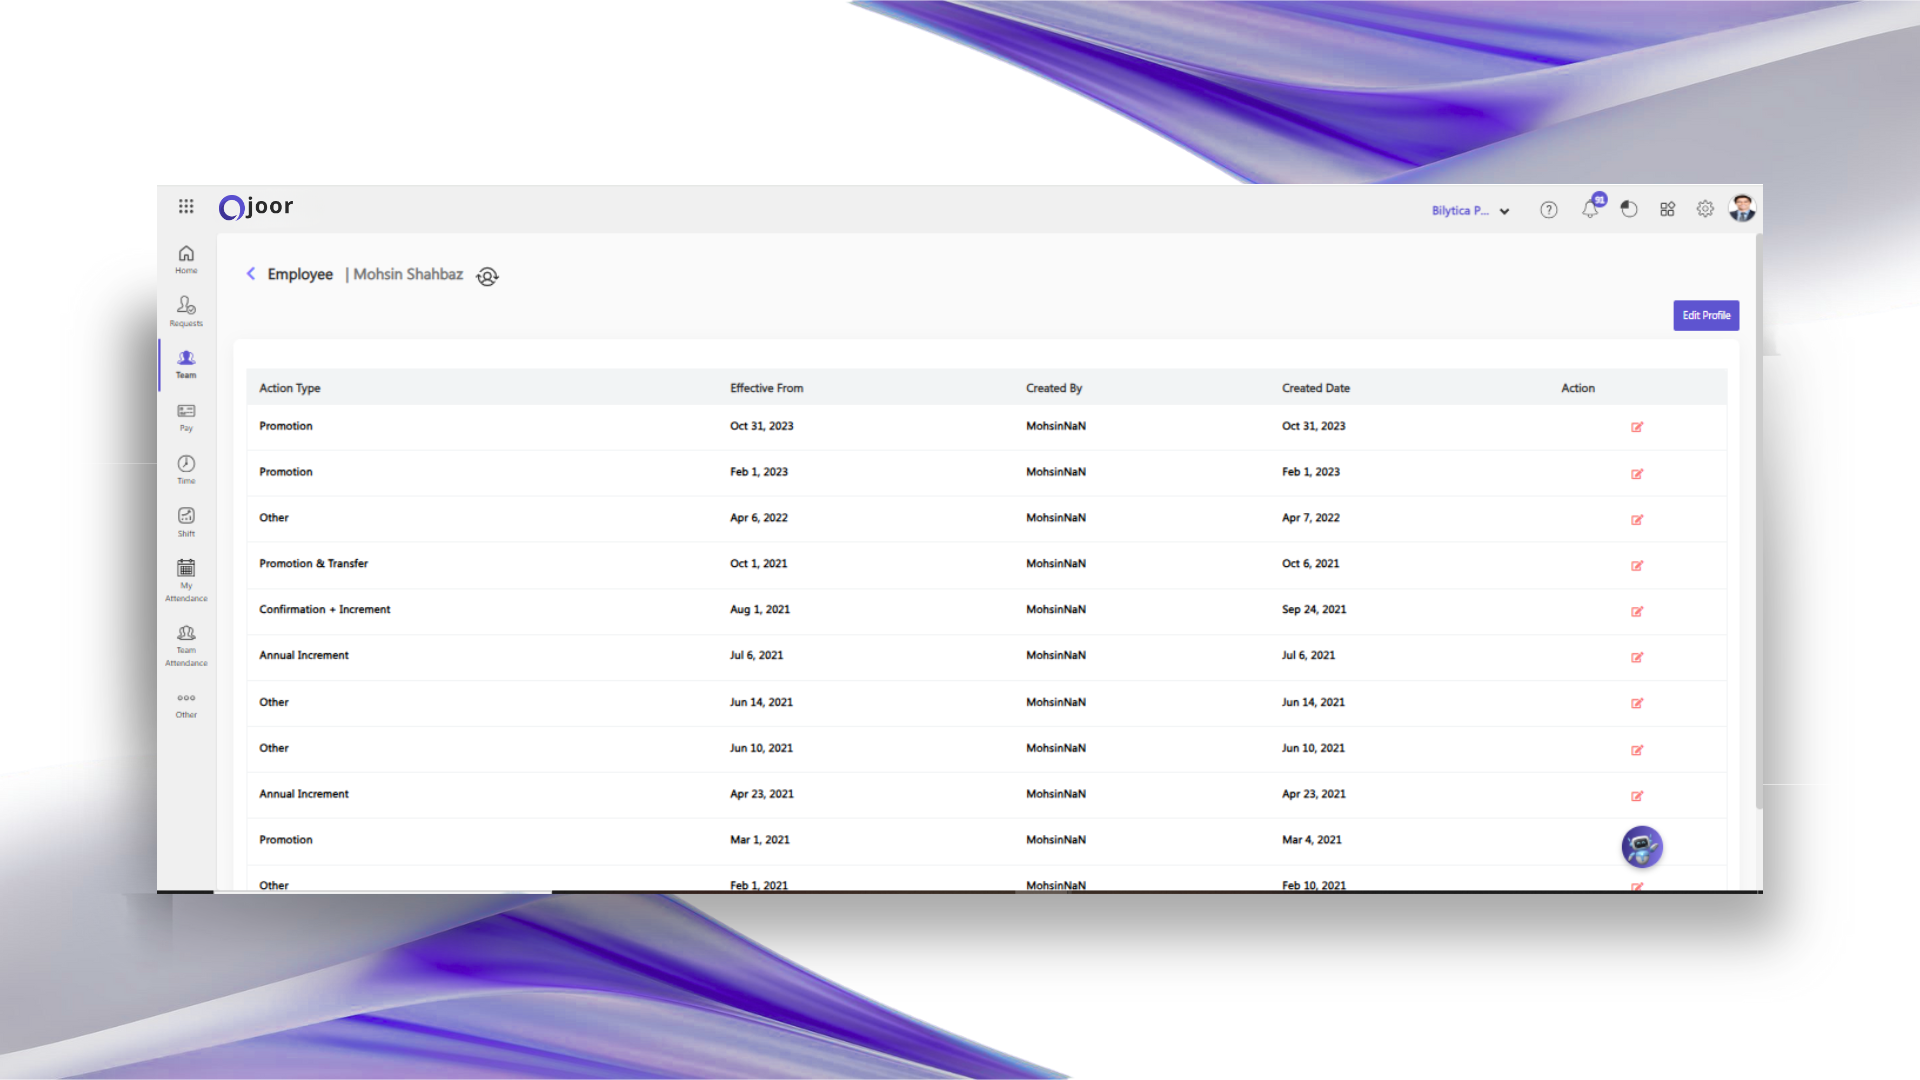Go back using the chevron beside Employee
Viewport: 1920px width, 1080px height.
[x=251, y=274]
